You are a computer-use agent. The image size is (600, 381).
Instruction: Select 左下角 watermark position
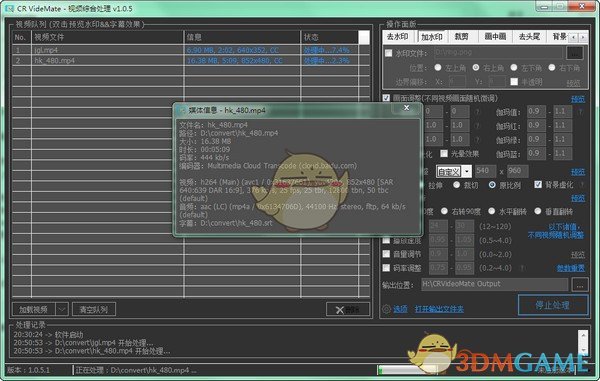pos(514,68)
